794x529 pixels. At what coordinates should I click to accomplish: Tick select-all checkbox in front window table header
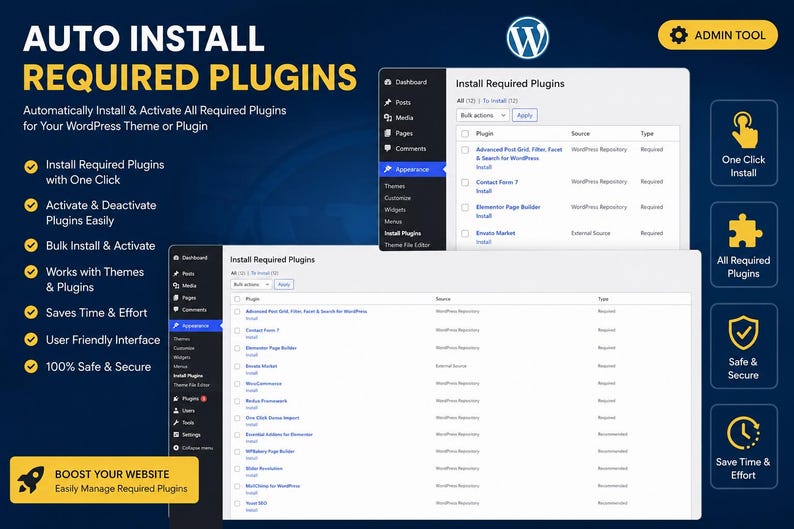click(x=237, y=299)
